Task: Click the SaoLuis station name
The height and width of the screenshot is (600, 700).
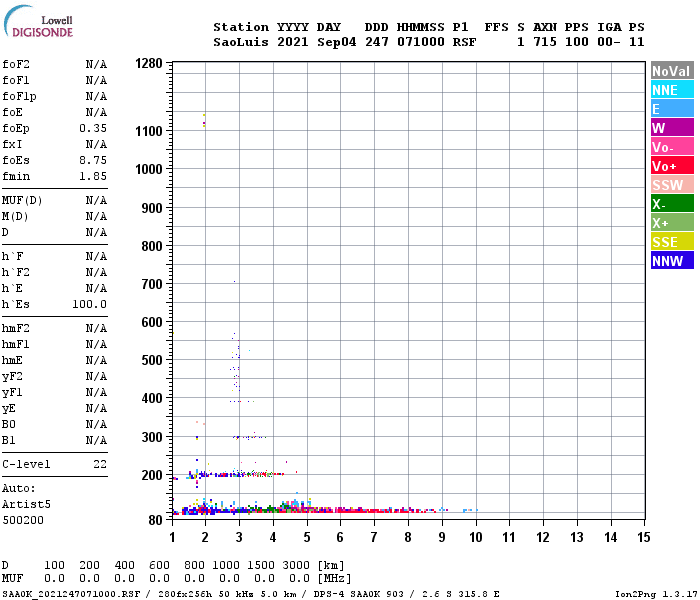Action: tap(241, 42)
